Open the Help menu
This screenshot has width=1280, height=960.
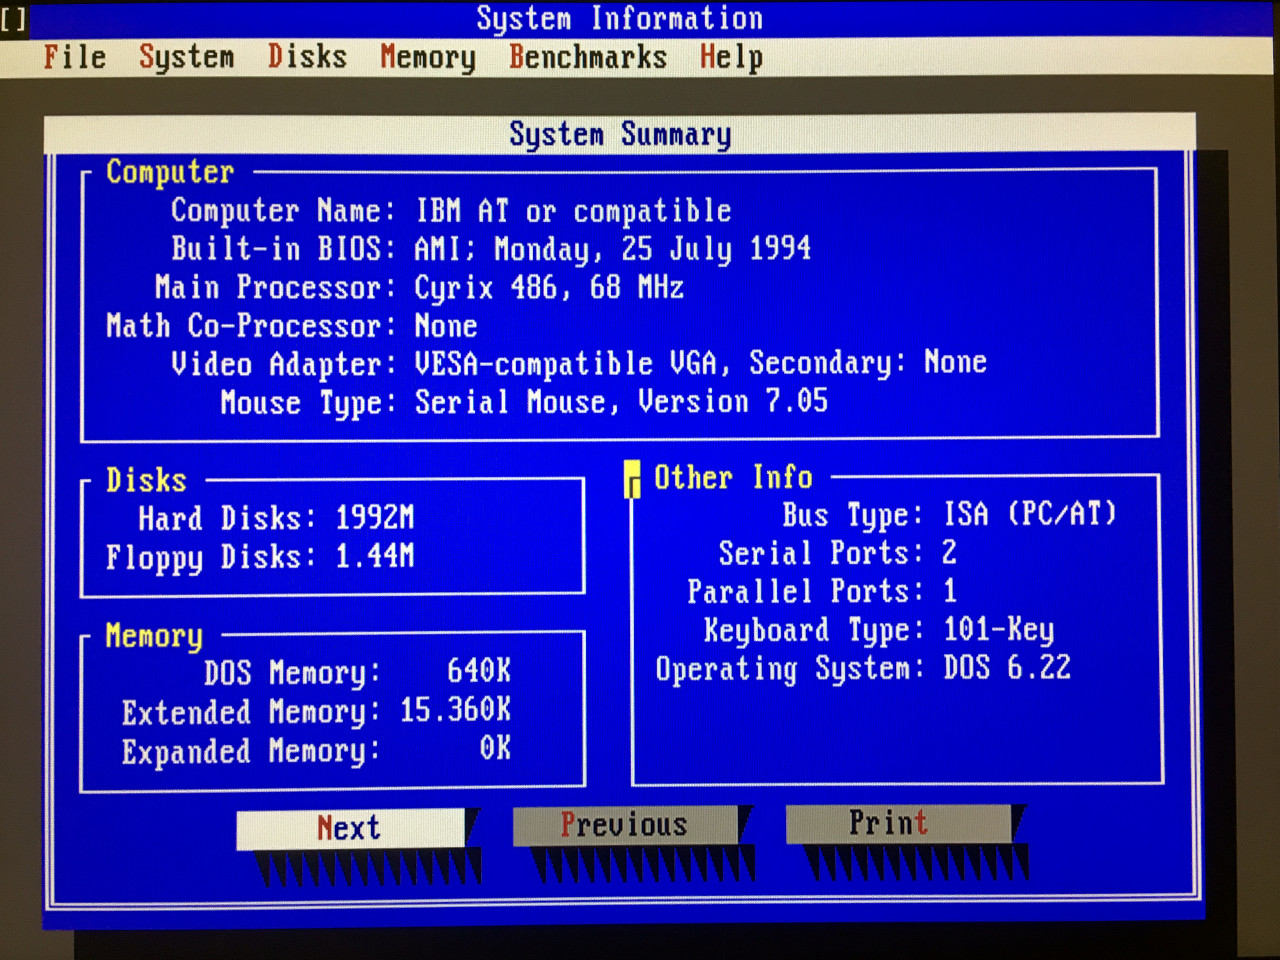(731, 58)
